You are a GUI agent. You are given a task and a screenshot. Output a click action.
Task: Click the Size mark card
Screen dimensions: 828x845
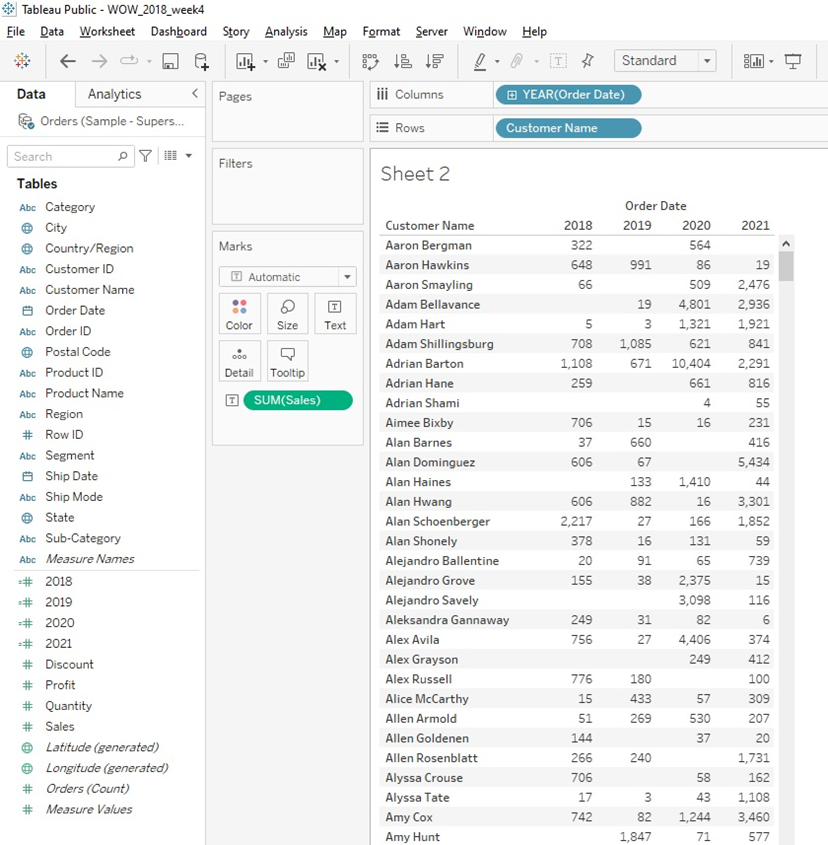click(x=287, y=314)
